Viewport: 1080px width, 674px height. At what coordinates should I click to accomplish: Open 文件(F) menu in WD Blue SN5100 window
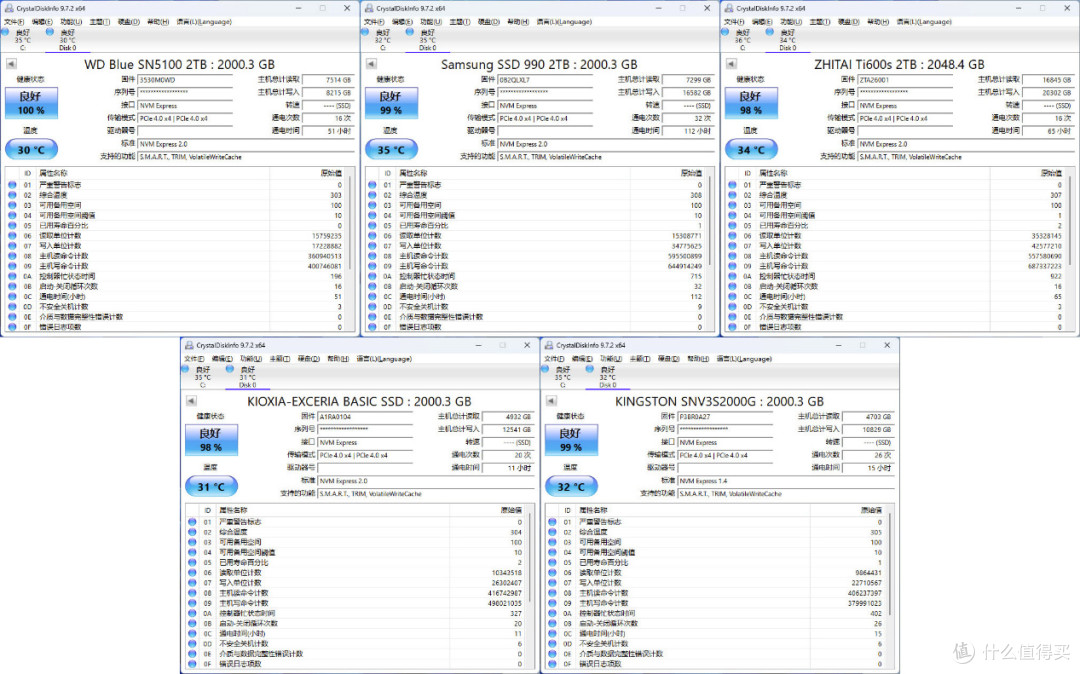(x=14, y=22)
